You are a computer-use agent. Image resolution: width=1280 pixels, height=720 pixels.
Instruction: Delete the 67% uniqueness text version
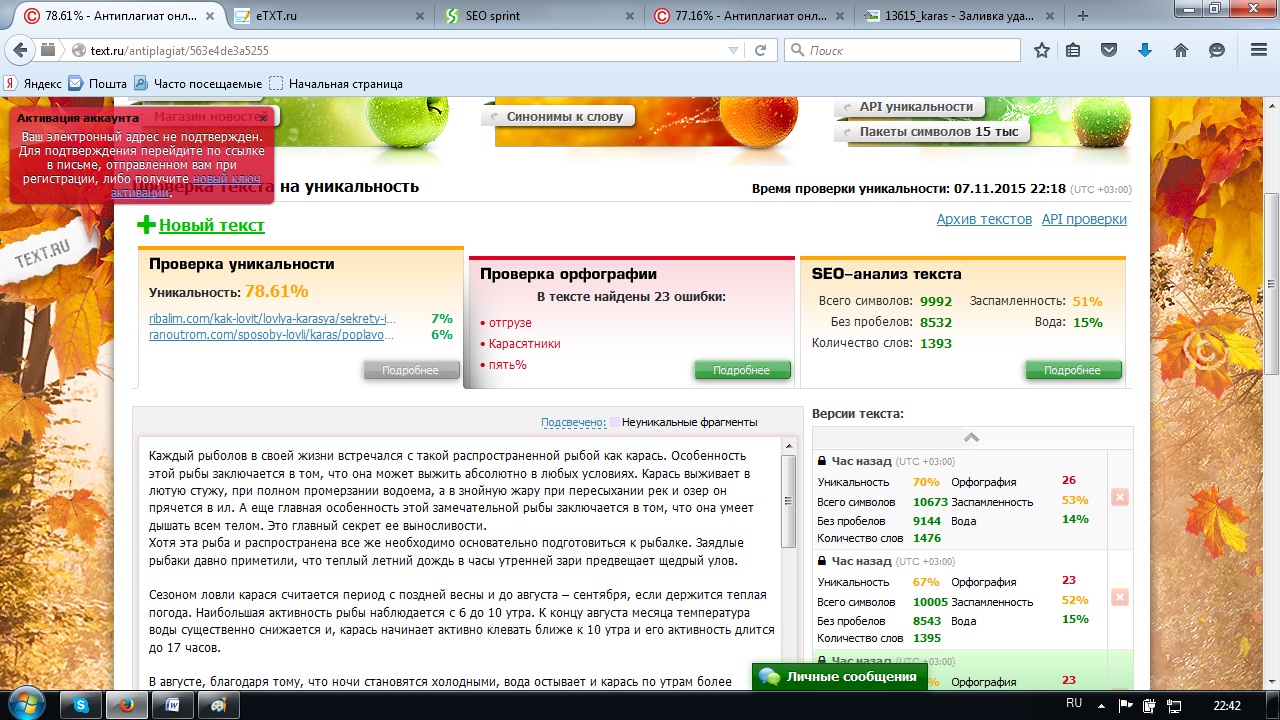(1119, 597)
